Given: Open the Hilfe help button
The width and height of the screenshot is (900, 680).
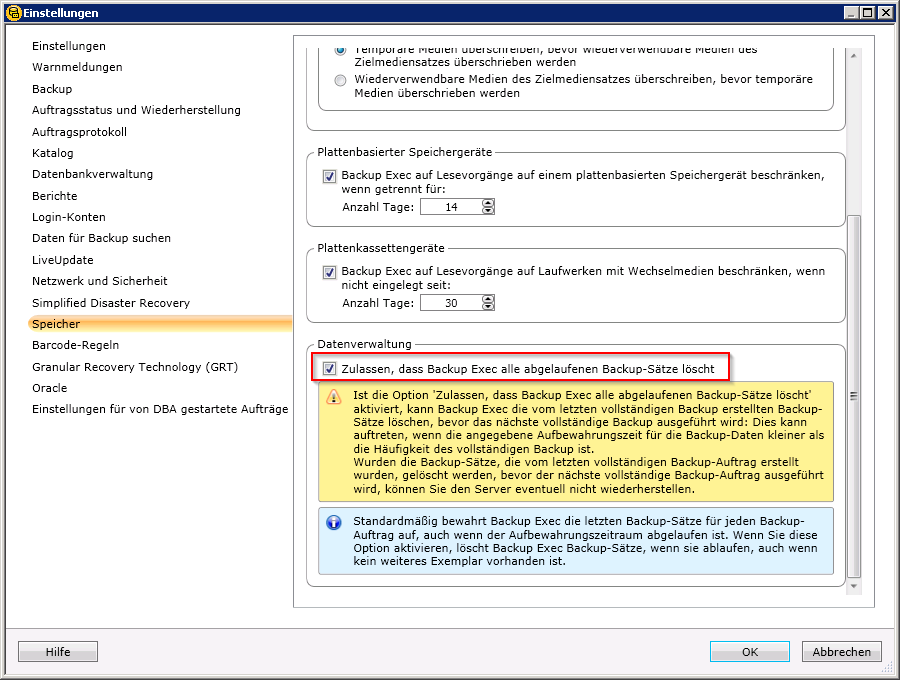Looking at the screenshot, I should (x=58, y=652).
